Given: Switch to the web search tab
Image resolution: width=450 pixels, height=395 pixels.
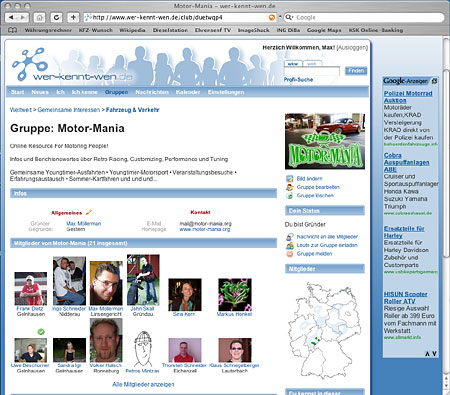Looking at the screenshot, I should click(312, 64).
